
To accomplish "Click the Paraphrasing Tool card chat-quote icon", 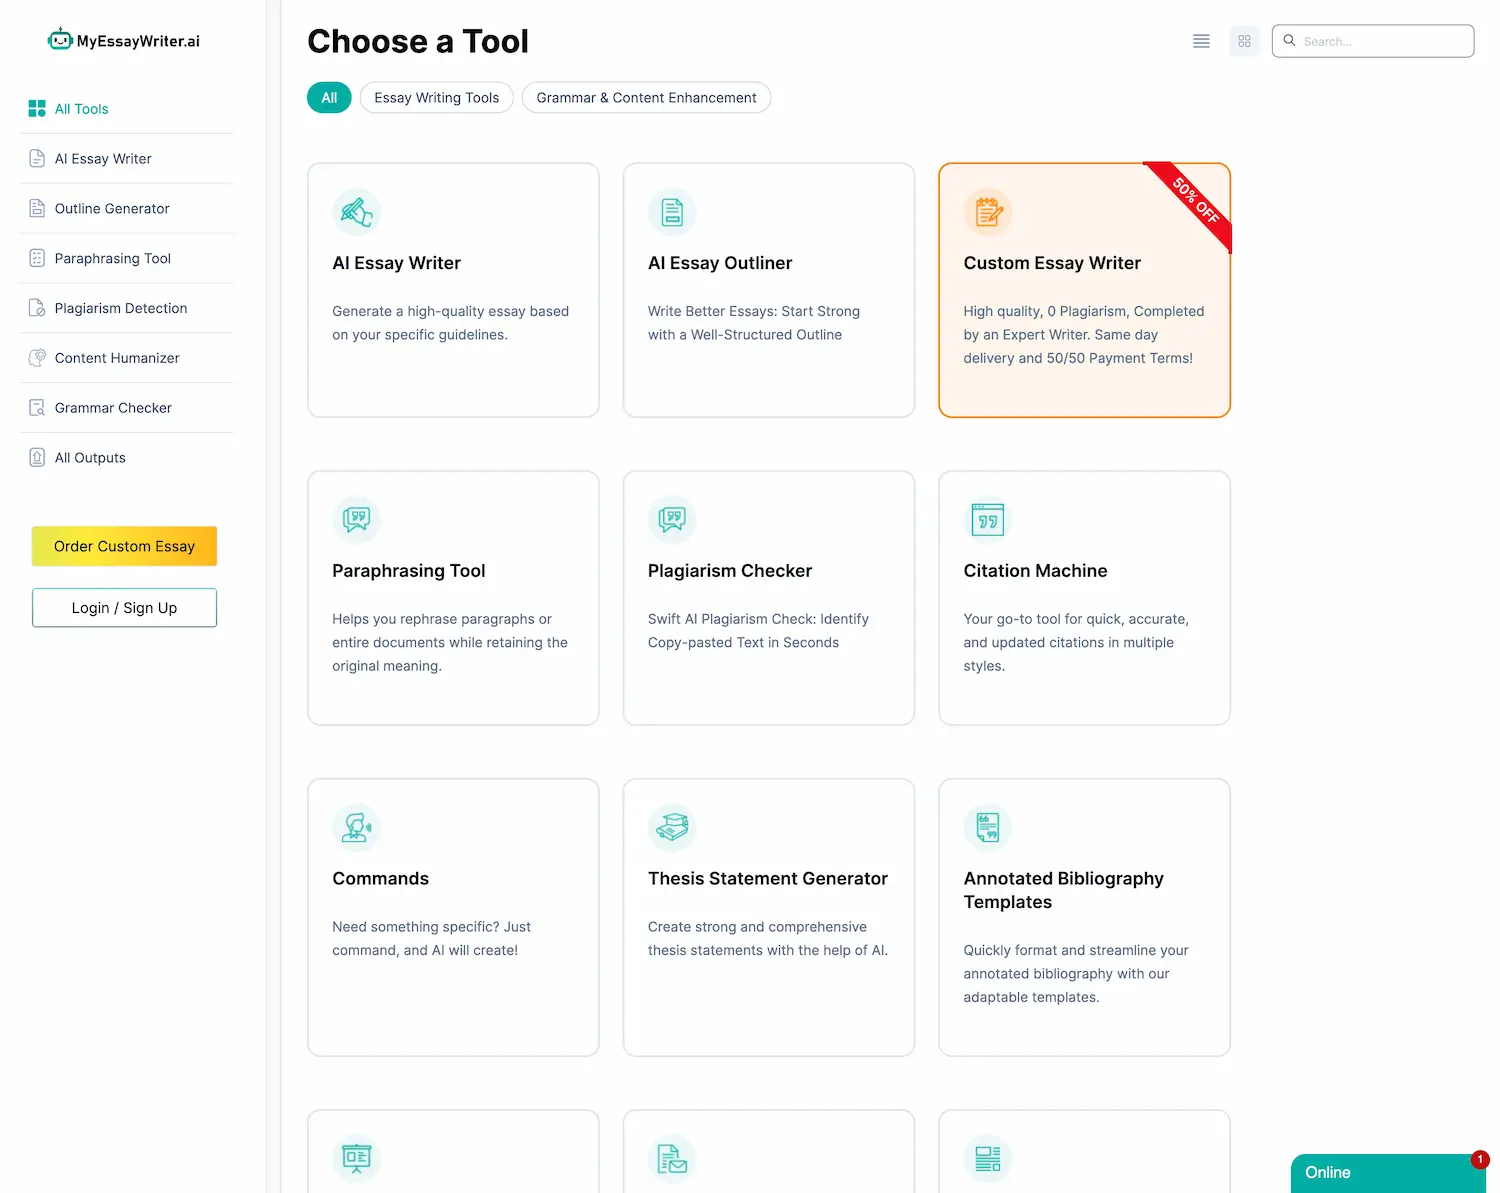I will (x=357, y=520).
